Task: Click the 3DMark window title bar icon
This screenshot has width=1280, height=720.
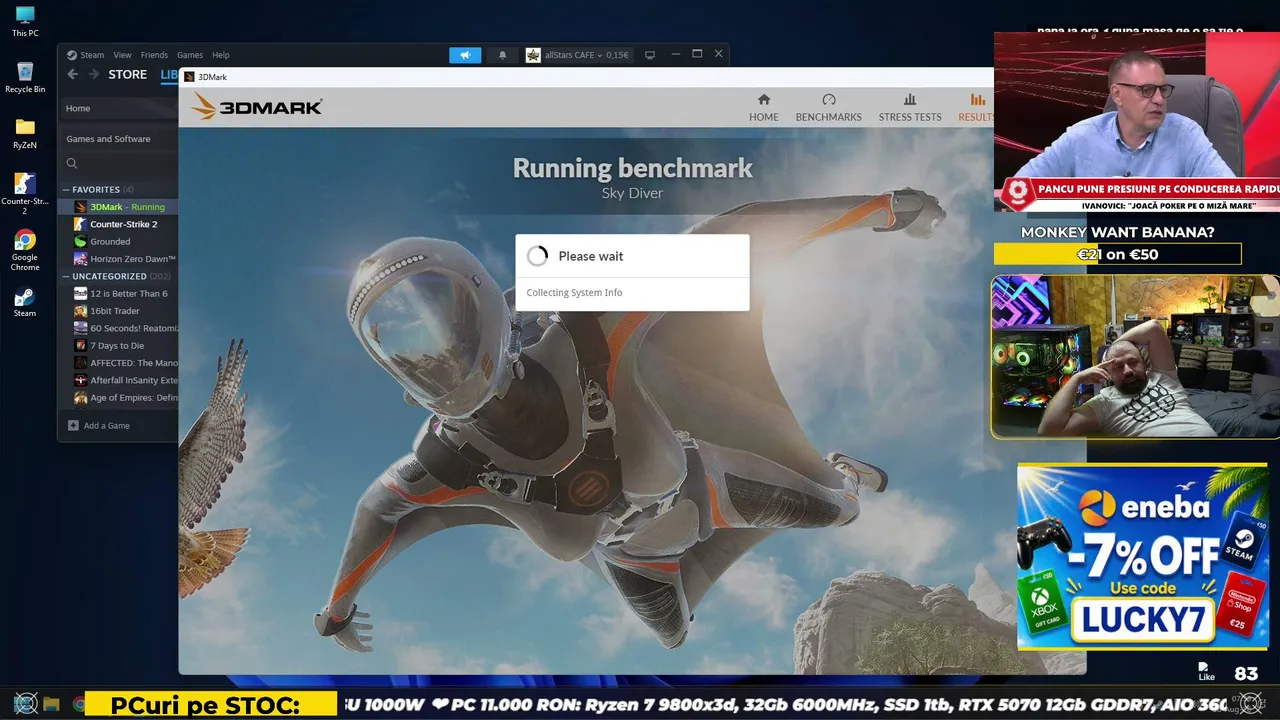Action: pos(189,77)
